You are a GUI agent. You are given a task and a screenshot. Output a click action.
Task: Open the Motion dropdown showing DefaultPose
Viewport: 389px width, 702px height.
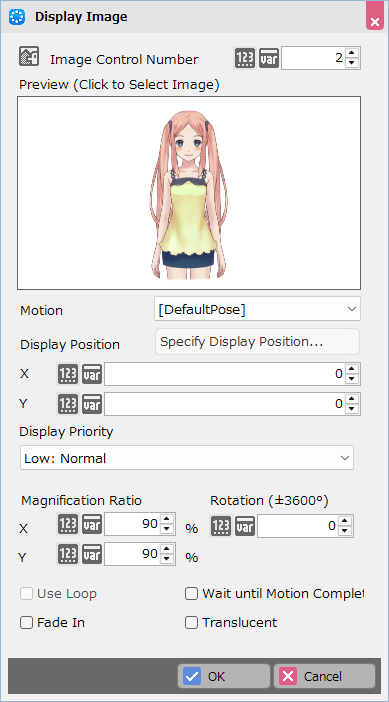pyautogui.click(x=257, y=309)
